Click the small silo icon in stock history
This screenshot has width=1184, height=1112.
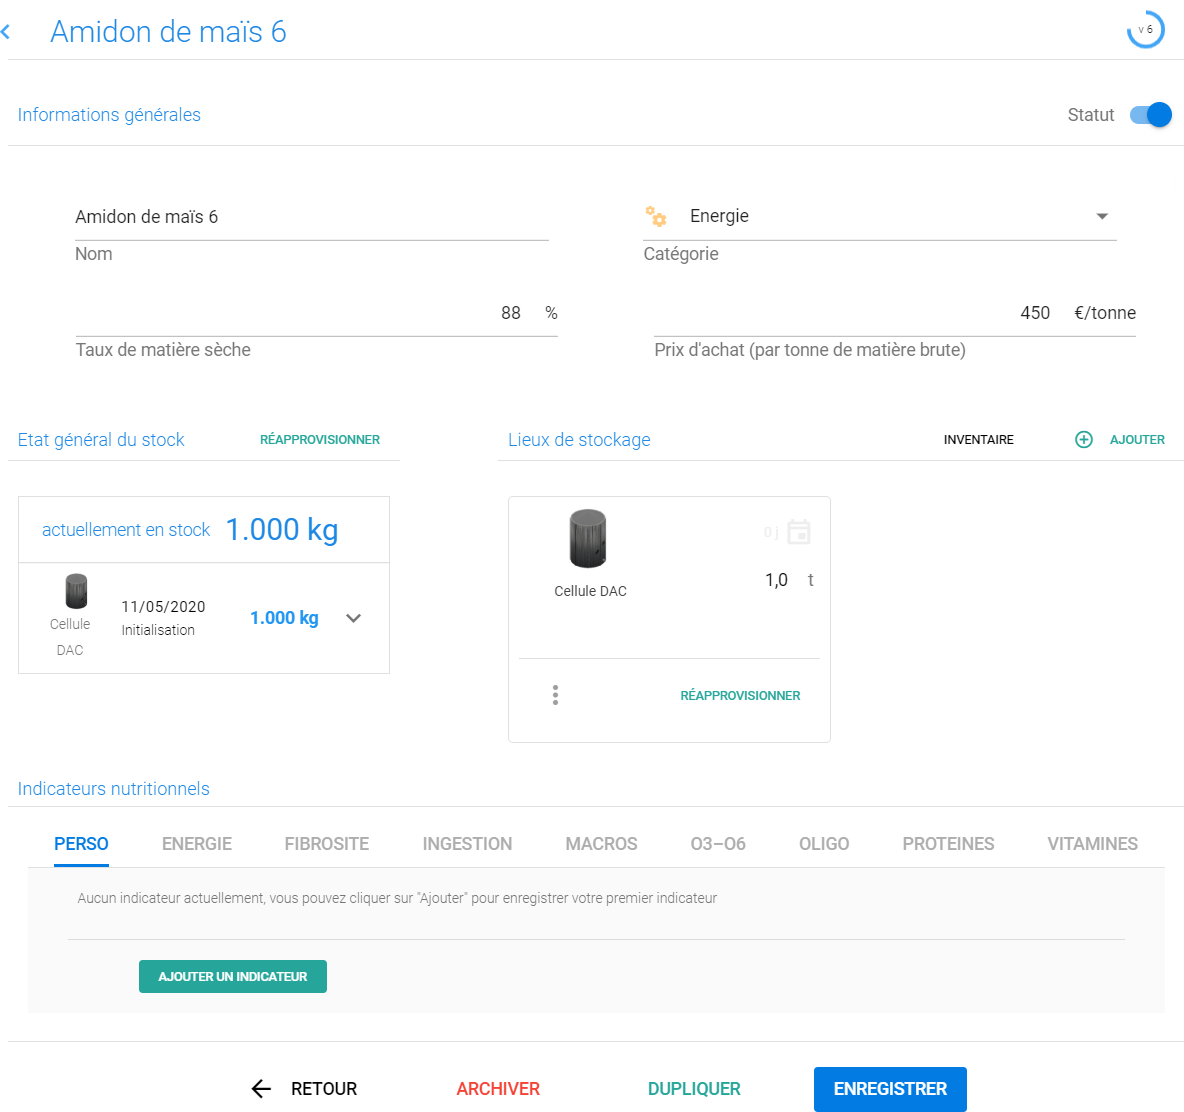tap(76, 591)
